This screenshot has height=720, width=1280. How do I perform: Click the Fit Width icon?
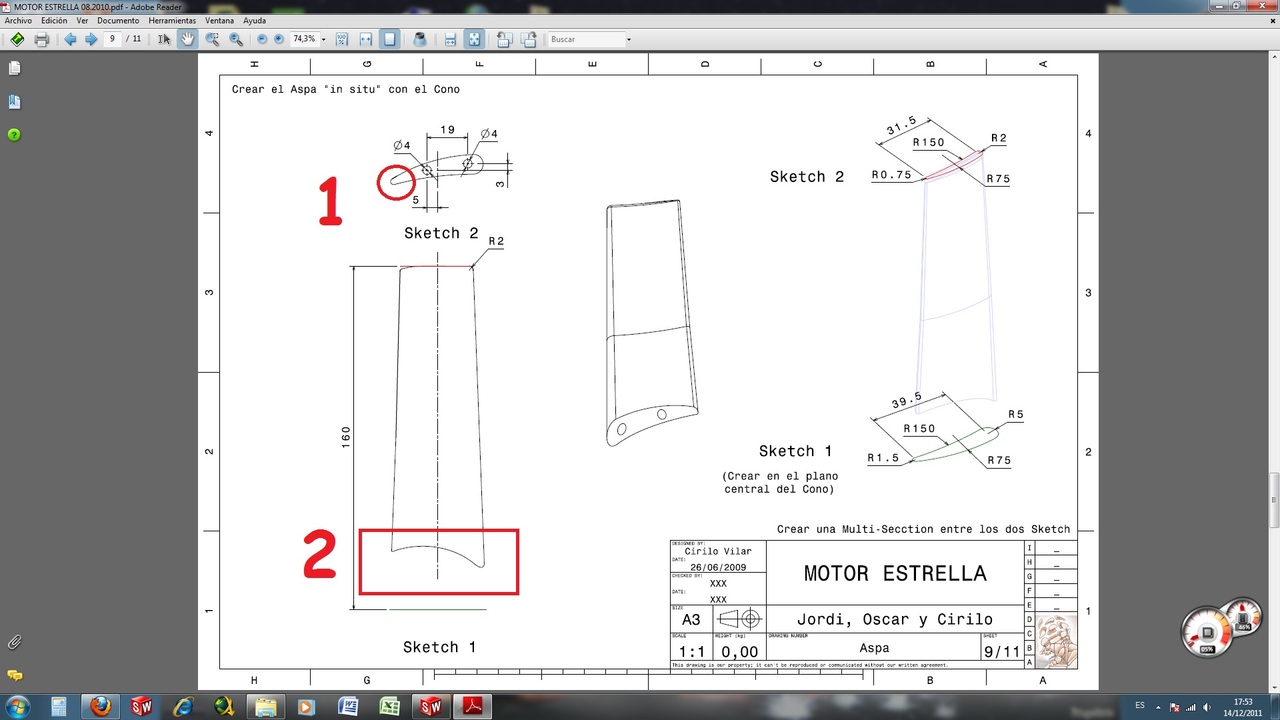coord(366,39)
